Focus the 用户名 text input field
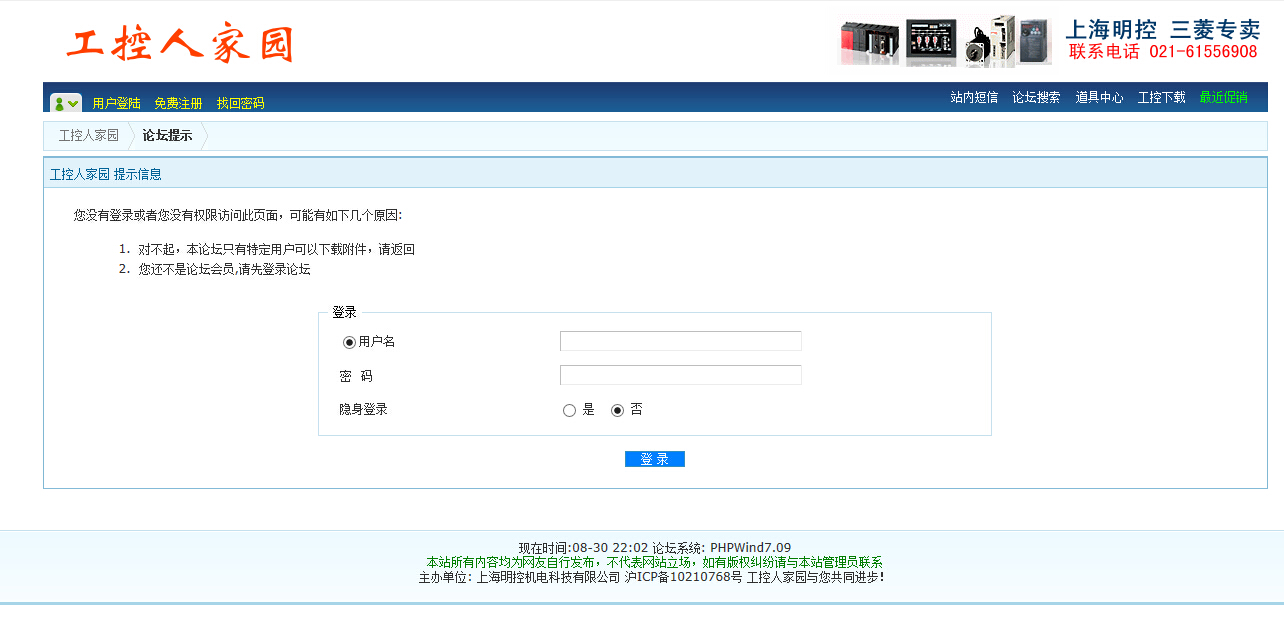The height and width of the screenshot is (633, 1284). pos(680,341)
